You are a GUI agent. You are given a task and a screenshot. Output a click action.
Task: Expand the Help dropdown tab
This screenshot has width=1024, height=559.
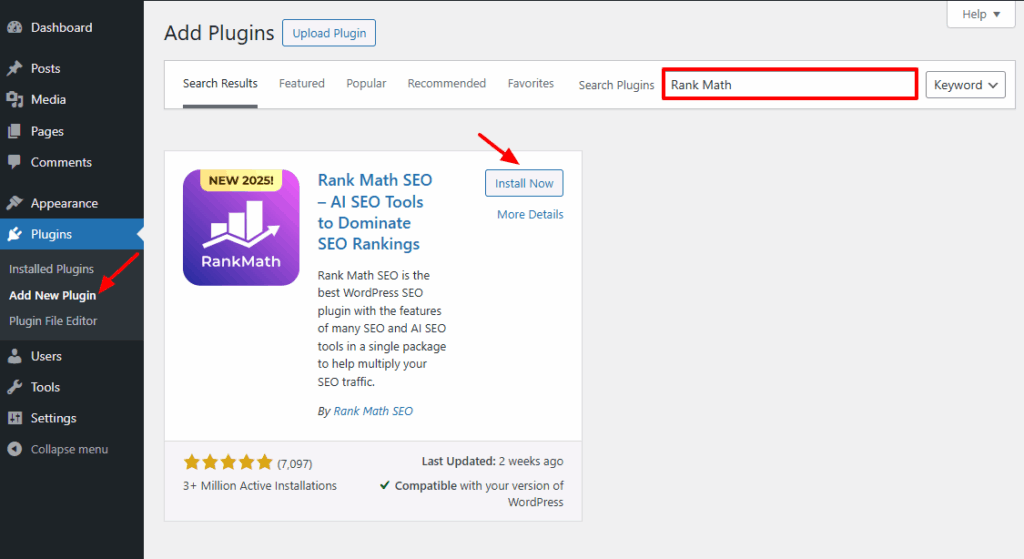[x=981, y=14]
